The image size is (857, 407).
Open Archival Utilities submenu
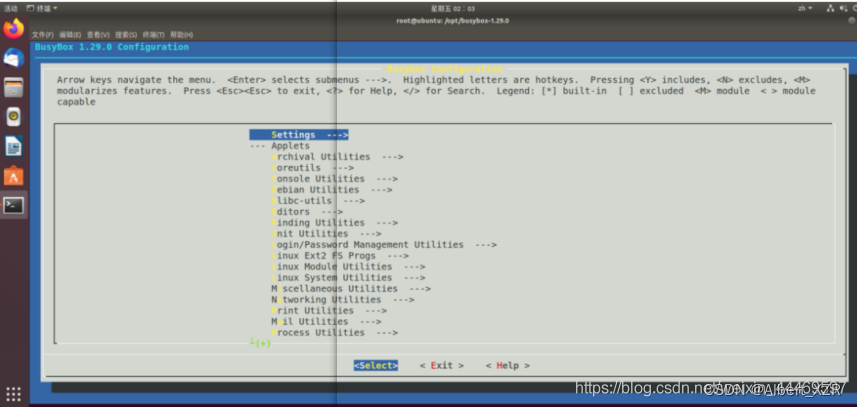pos(337,157)
